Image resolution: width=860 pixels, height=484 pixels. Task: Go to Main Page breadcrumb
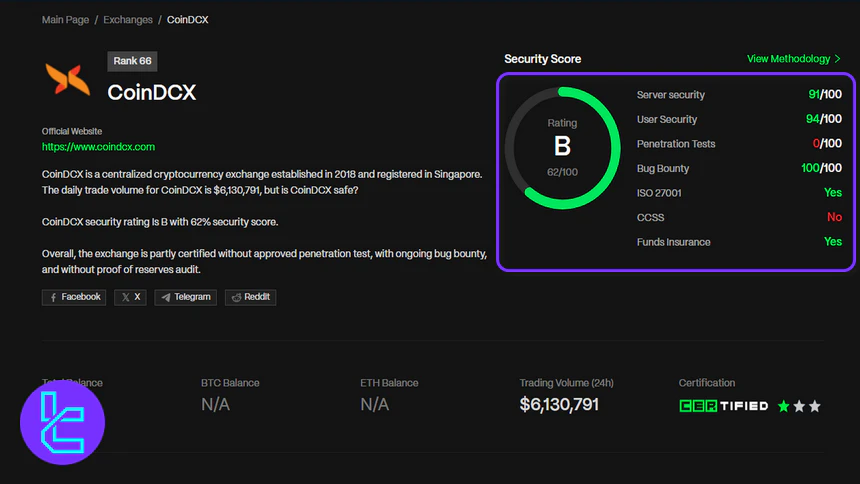(65, 20)
